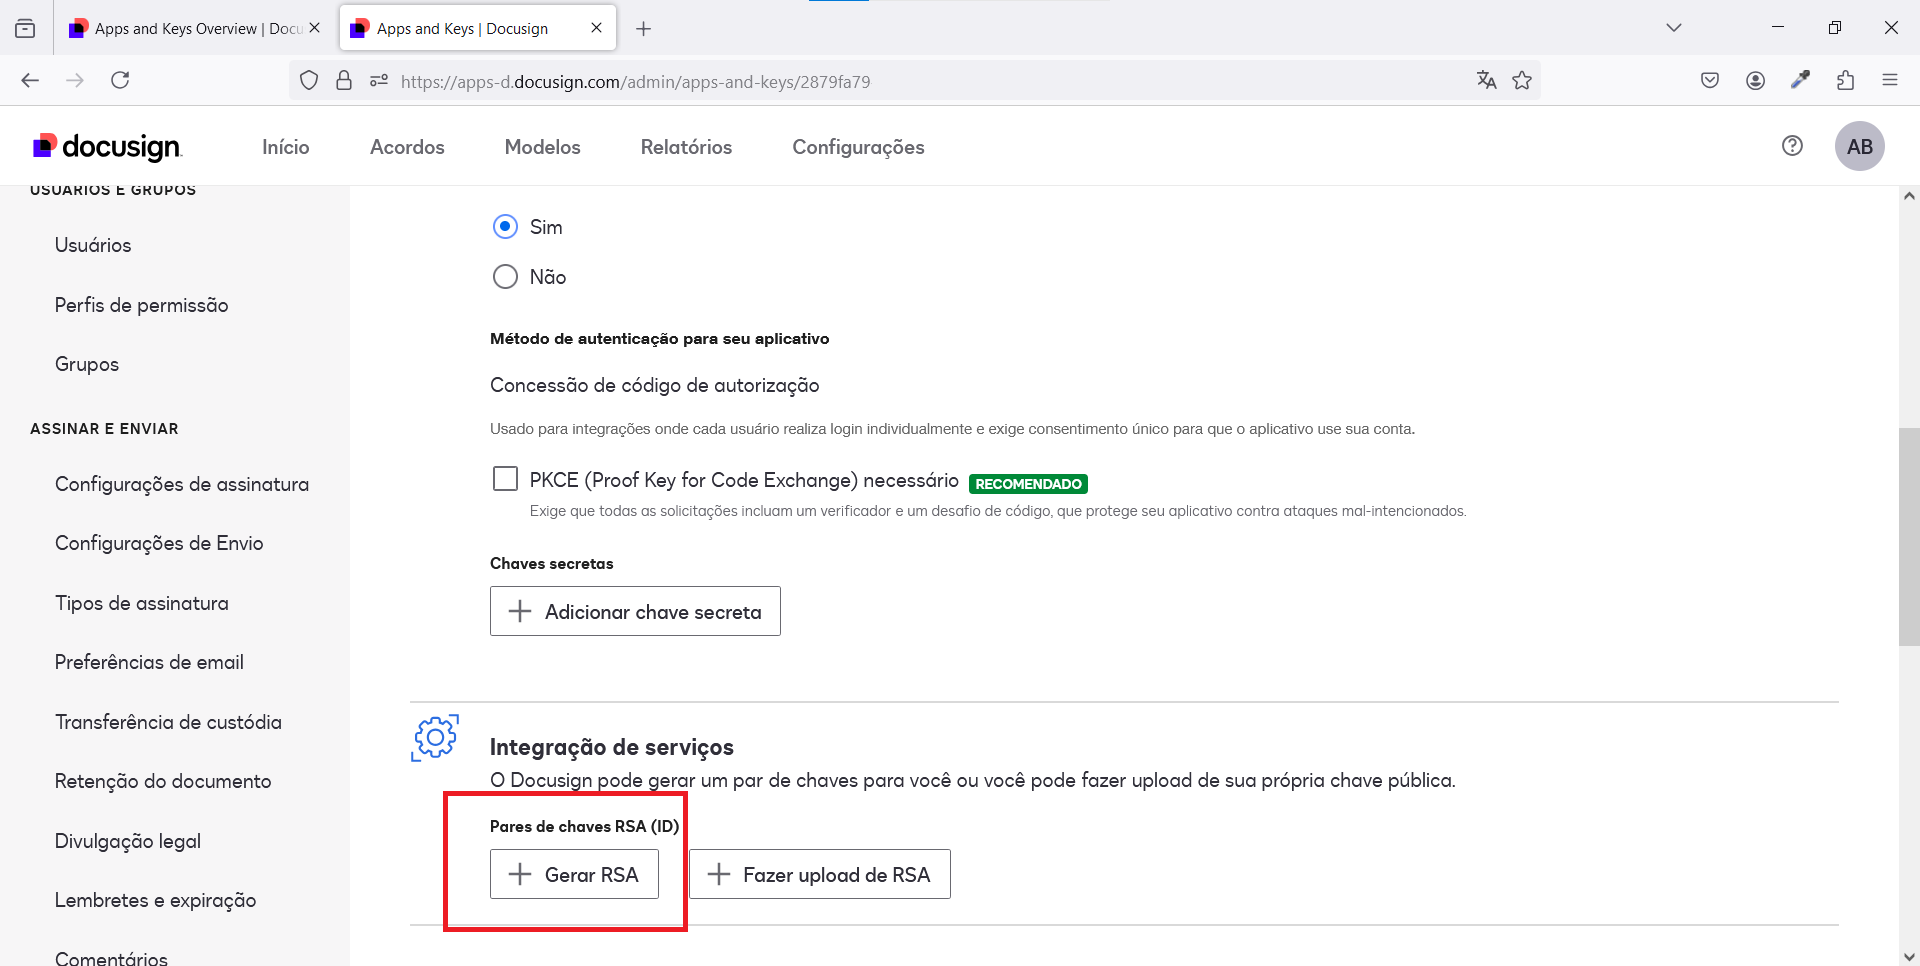1920x966 pixels.
Task: Open the Firefox hamburger application menu
Action: click(x=1889, y=81)
